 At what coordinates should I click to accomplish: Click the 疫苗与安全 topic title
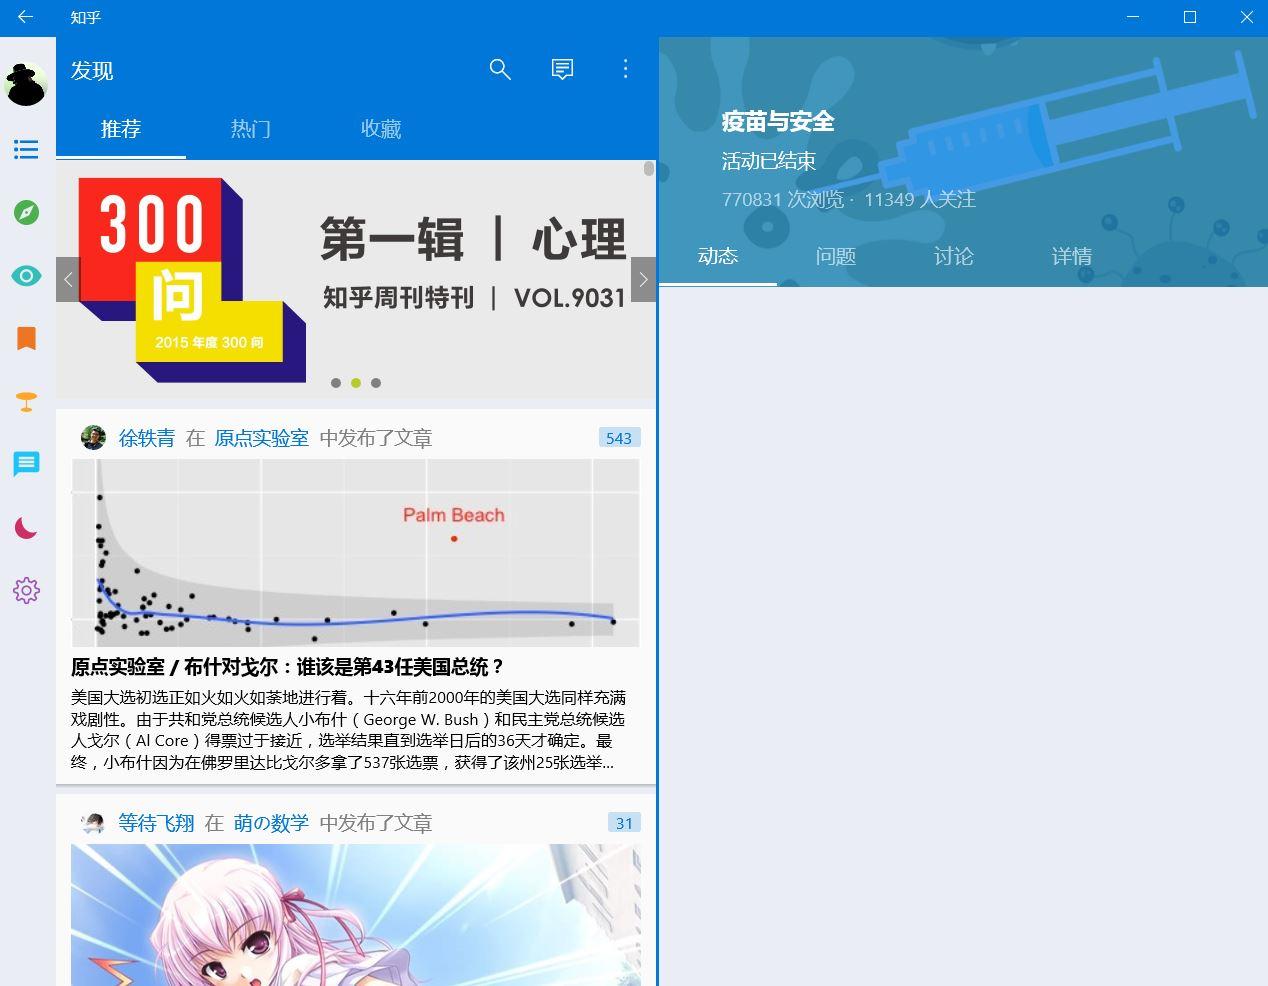point(778,122)
